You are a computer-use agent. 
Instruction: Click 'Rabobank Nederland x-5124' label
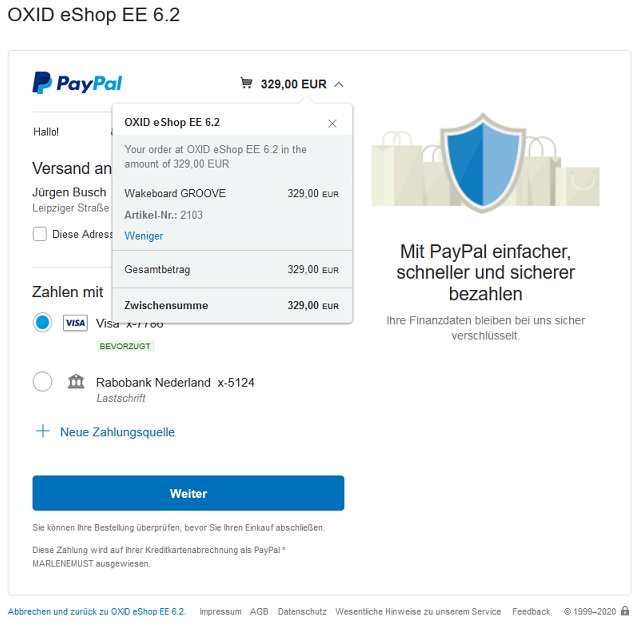(175, 383)
